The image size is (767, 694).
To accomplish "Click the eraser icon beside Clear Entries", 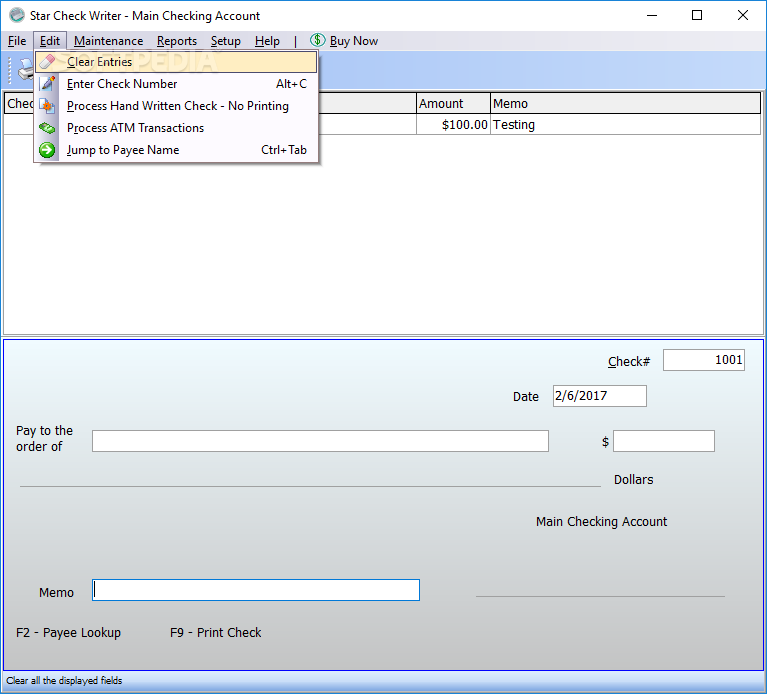I will tap(47, 62).
